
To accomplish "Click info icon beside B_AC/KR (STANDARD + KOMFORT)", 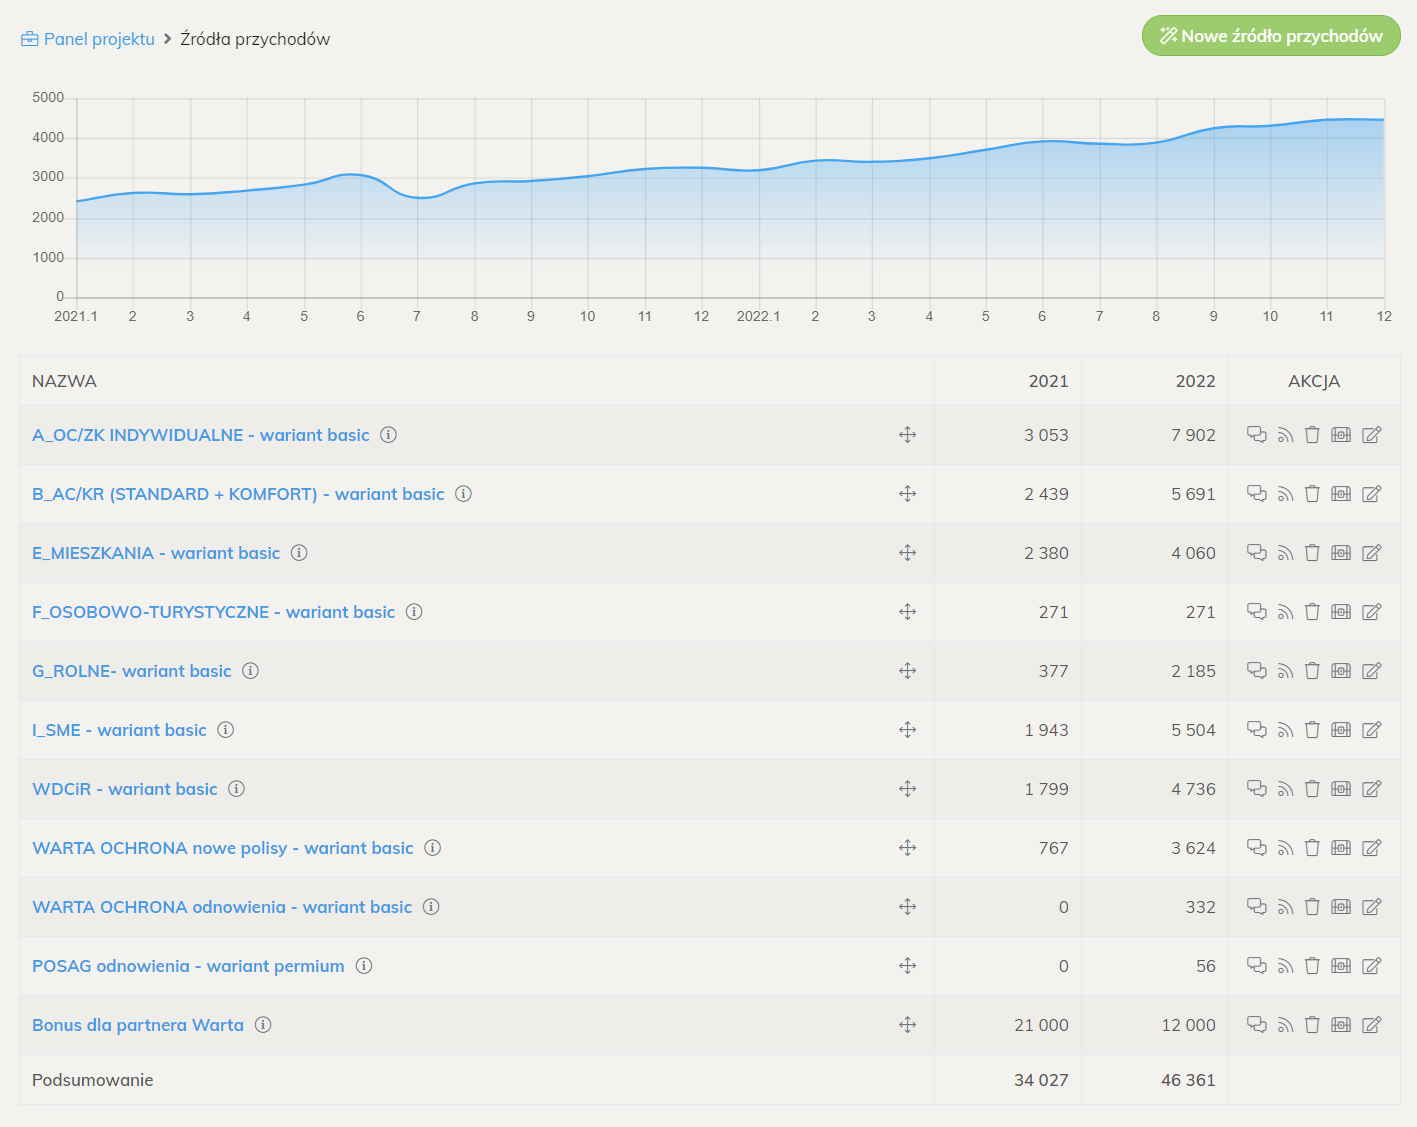I will coord(464,494).
